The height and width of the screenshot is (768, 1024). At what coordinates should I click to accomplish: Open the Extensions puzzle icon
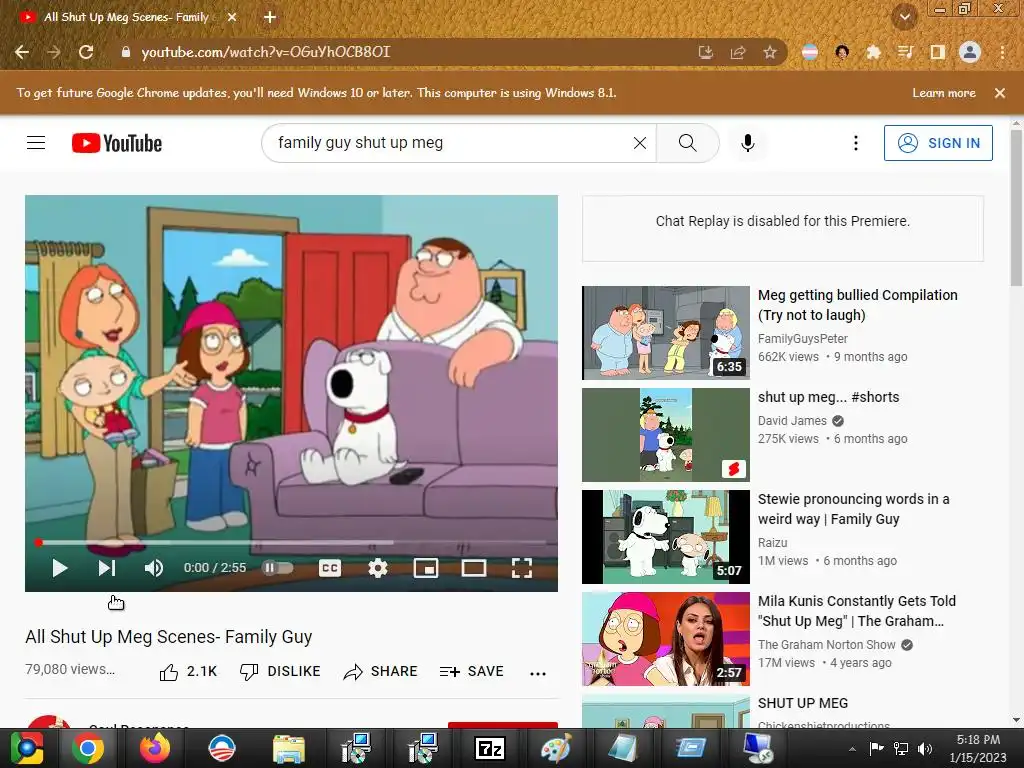(874, 52)
